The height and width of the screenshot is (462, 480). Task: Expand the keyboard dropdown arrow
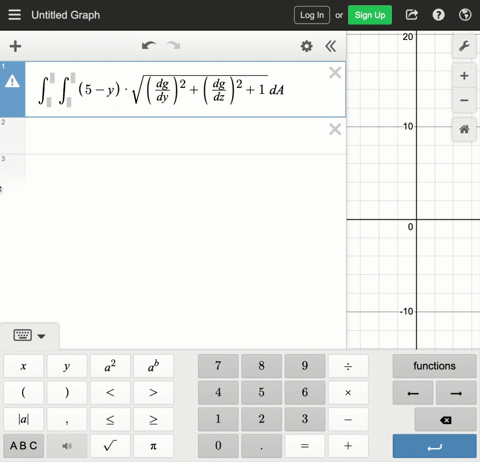point(41,336)
